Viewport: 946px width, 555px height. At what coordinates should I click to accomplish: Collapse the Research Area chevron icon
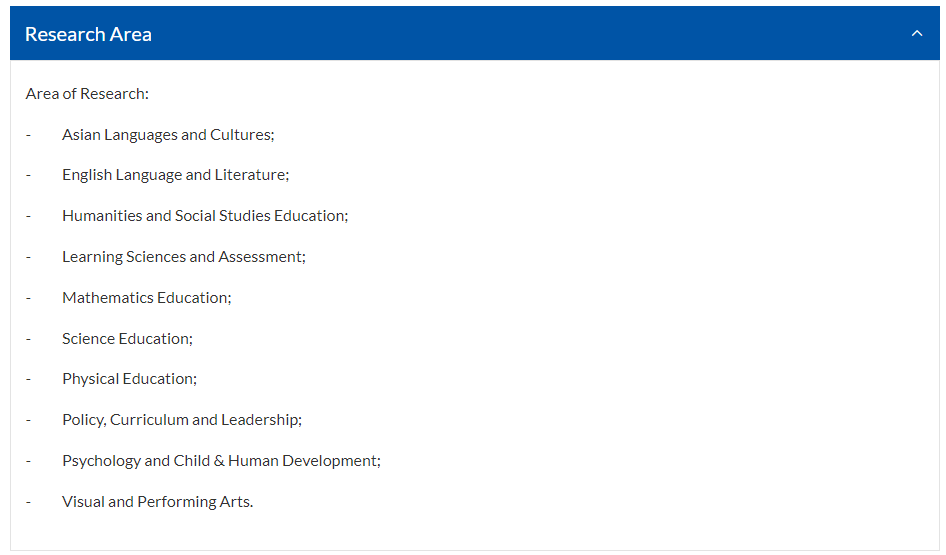(x=916, y=34)
